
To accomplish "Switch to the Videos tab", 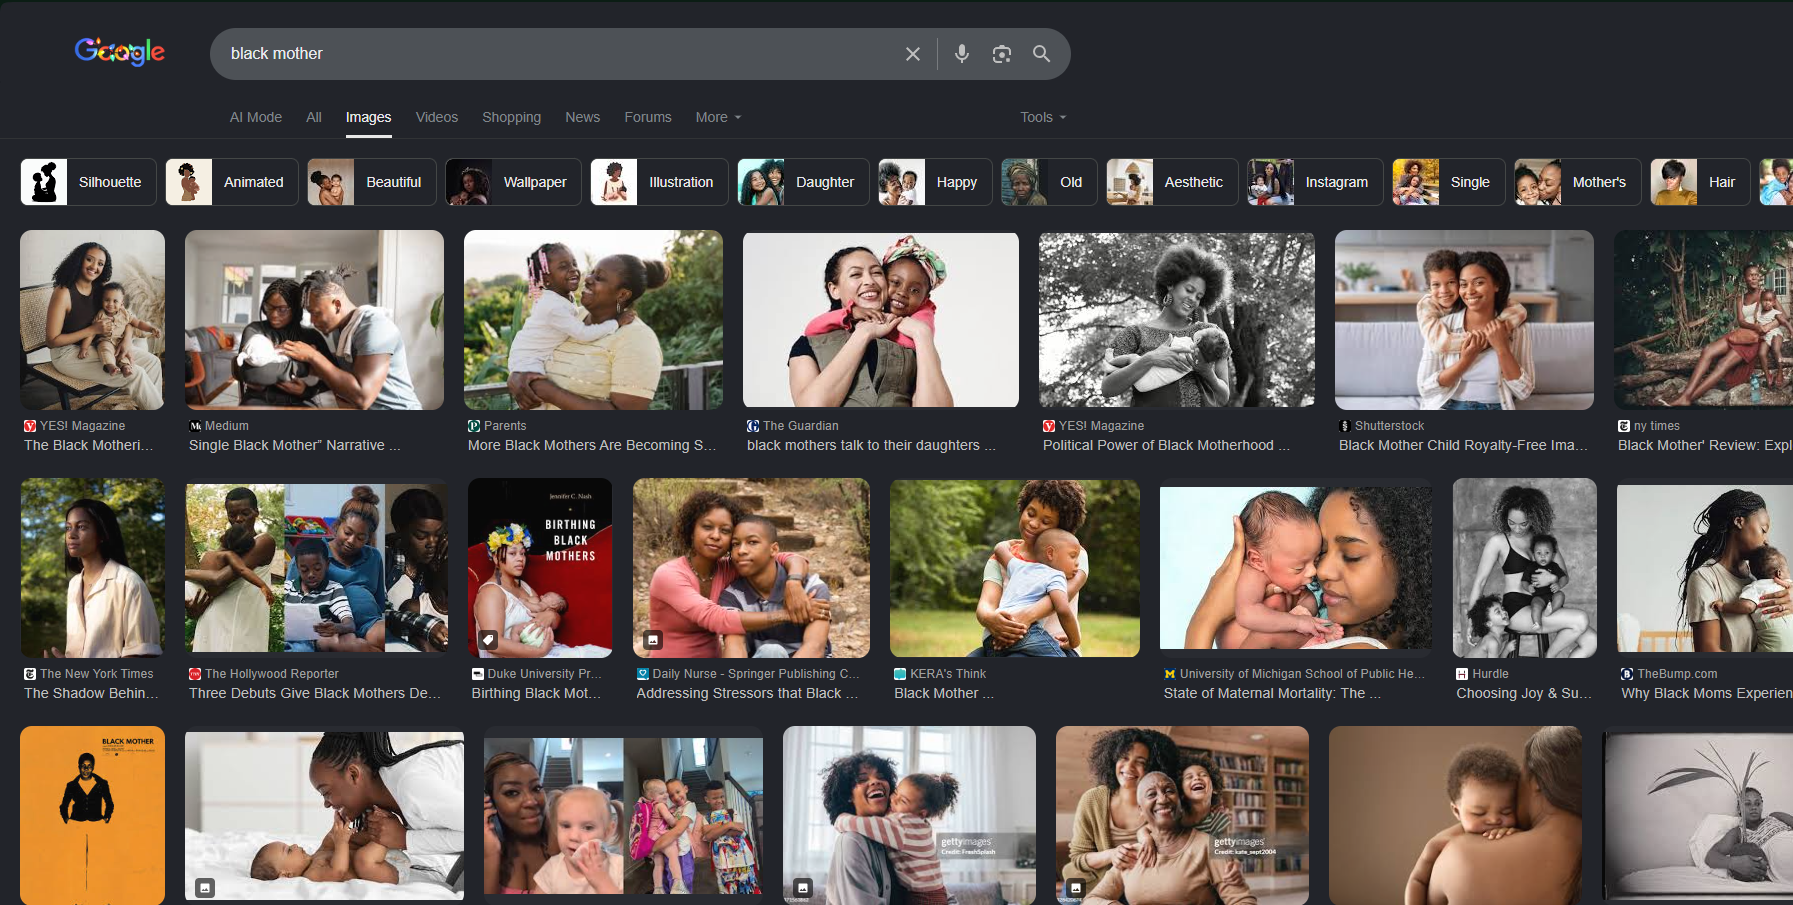I will pyautogui.click(x=436, y=117).
